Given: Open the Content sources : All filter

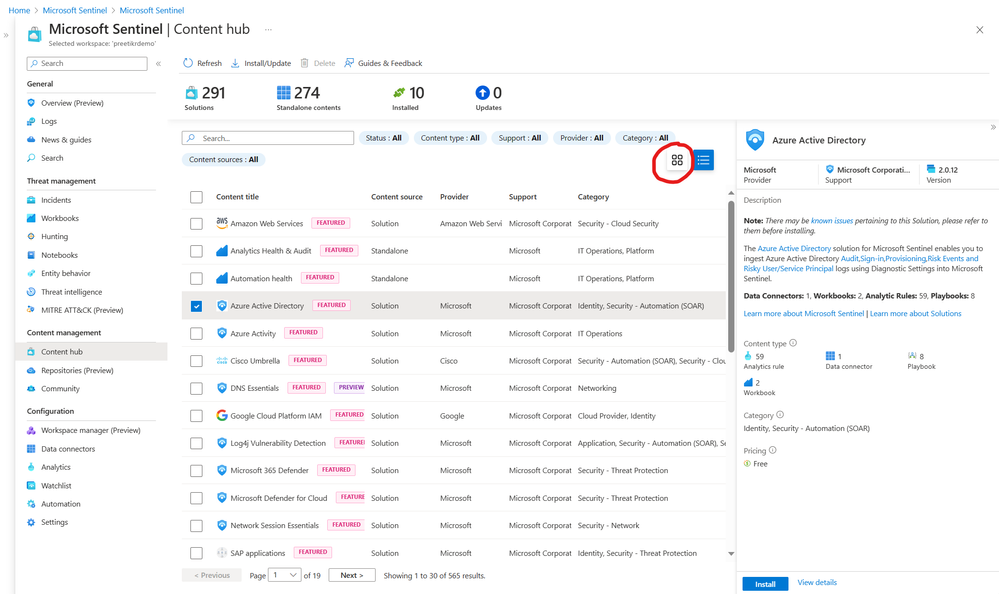Looking at the screenshot, I should [x=224, y=159].
